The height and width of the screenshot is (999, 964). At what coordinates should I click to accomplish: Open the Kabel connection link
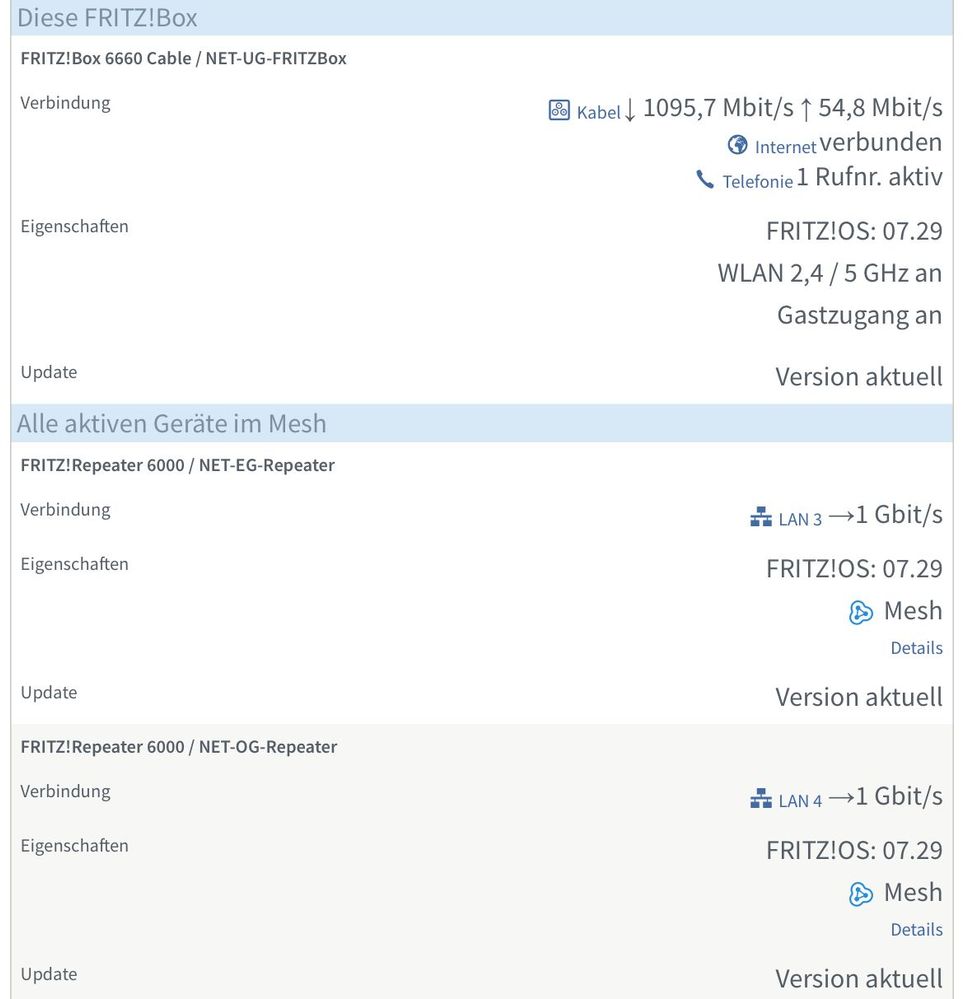(598, 112)
